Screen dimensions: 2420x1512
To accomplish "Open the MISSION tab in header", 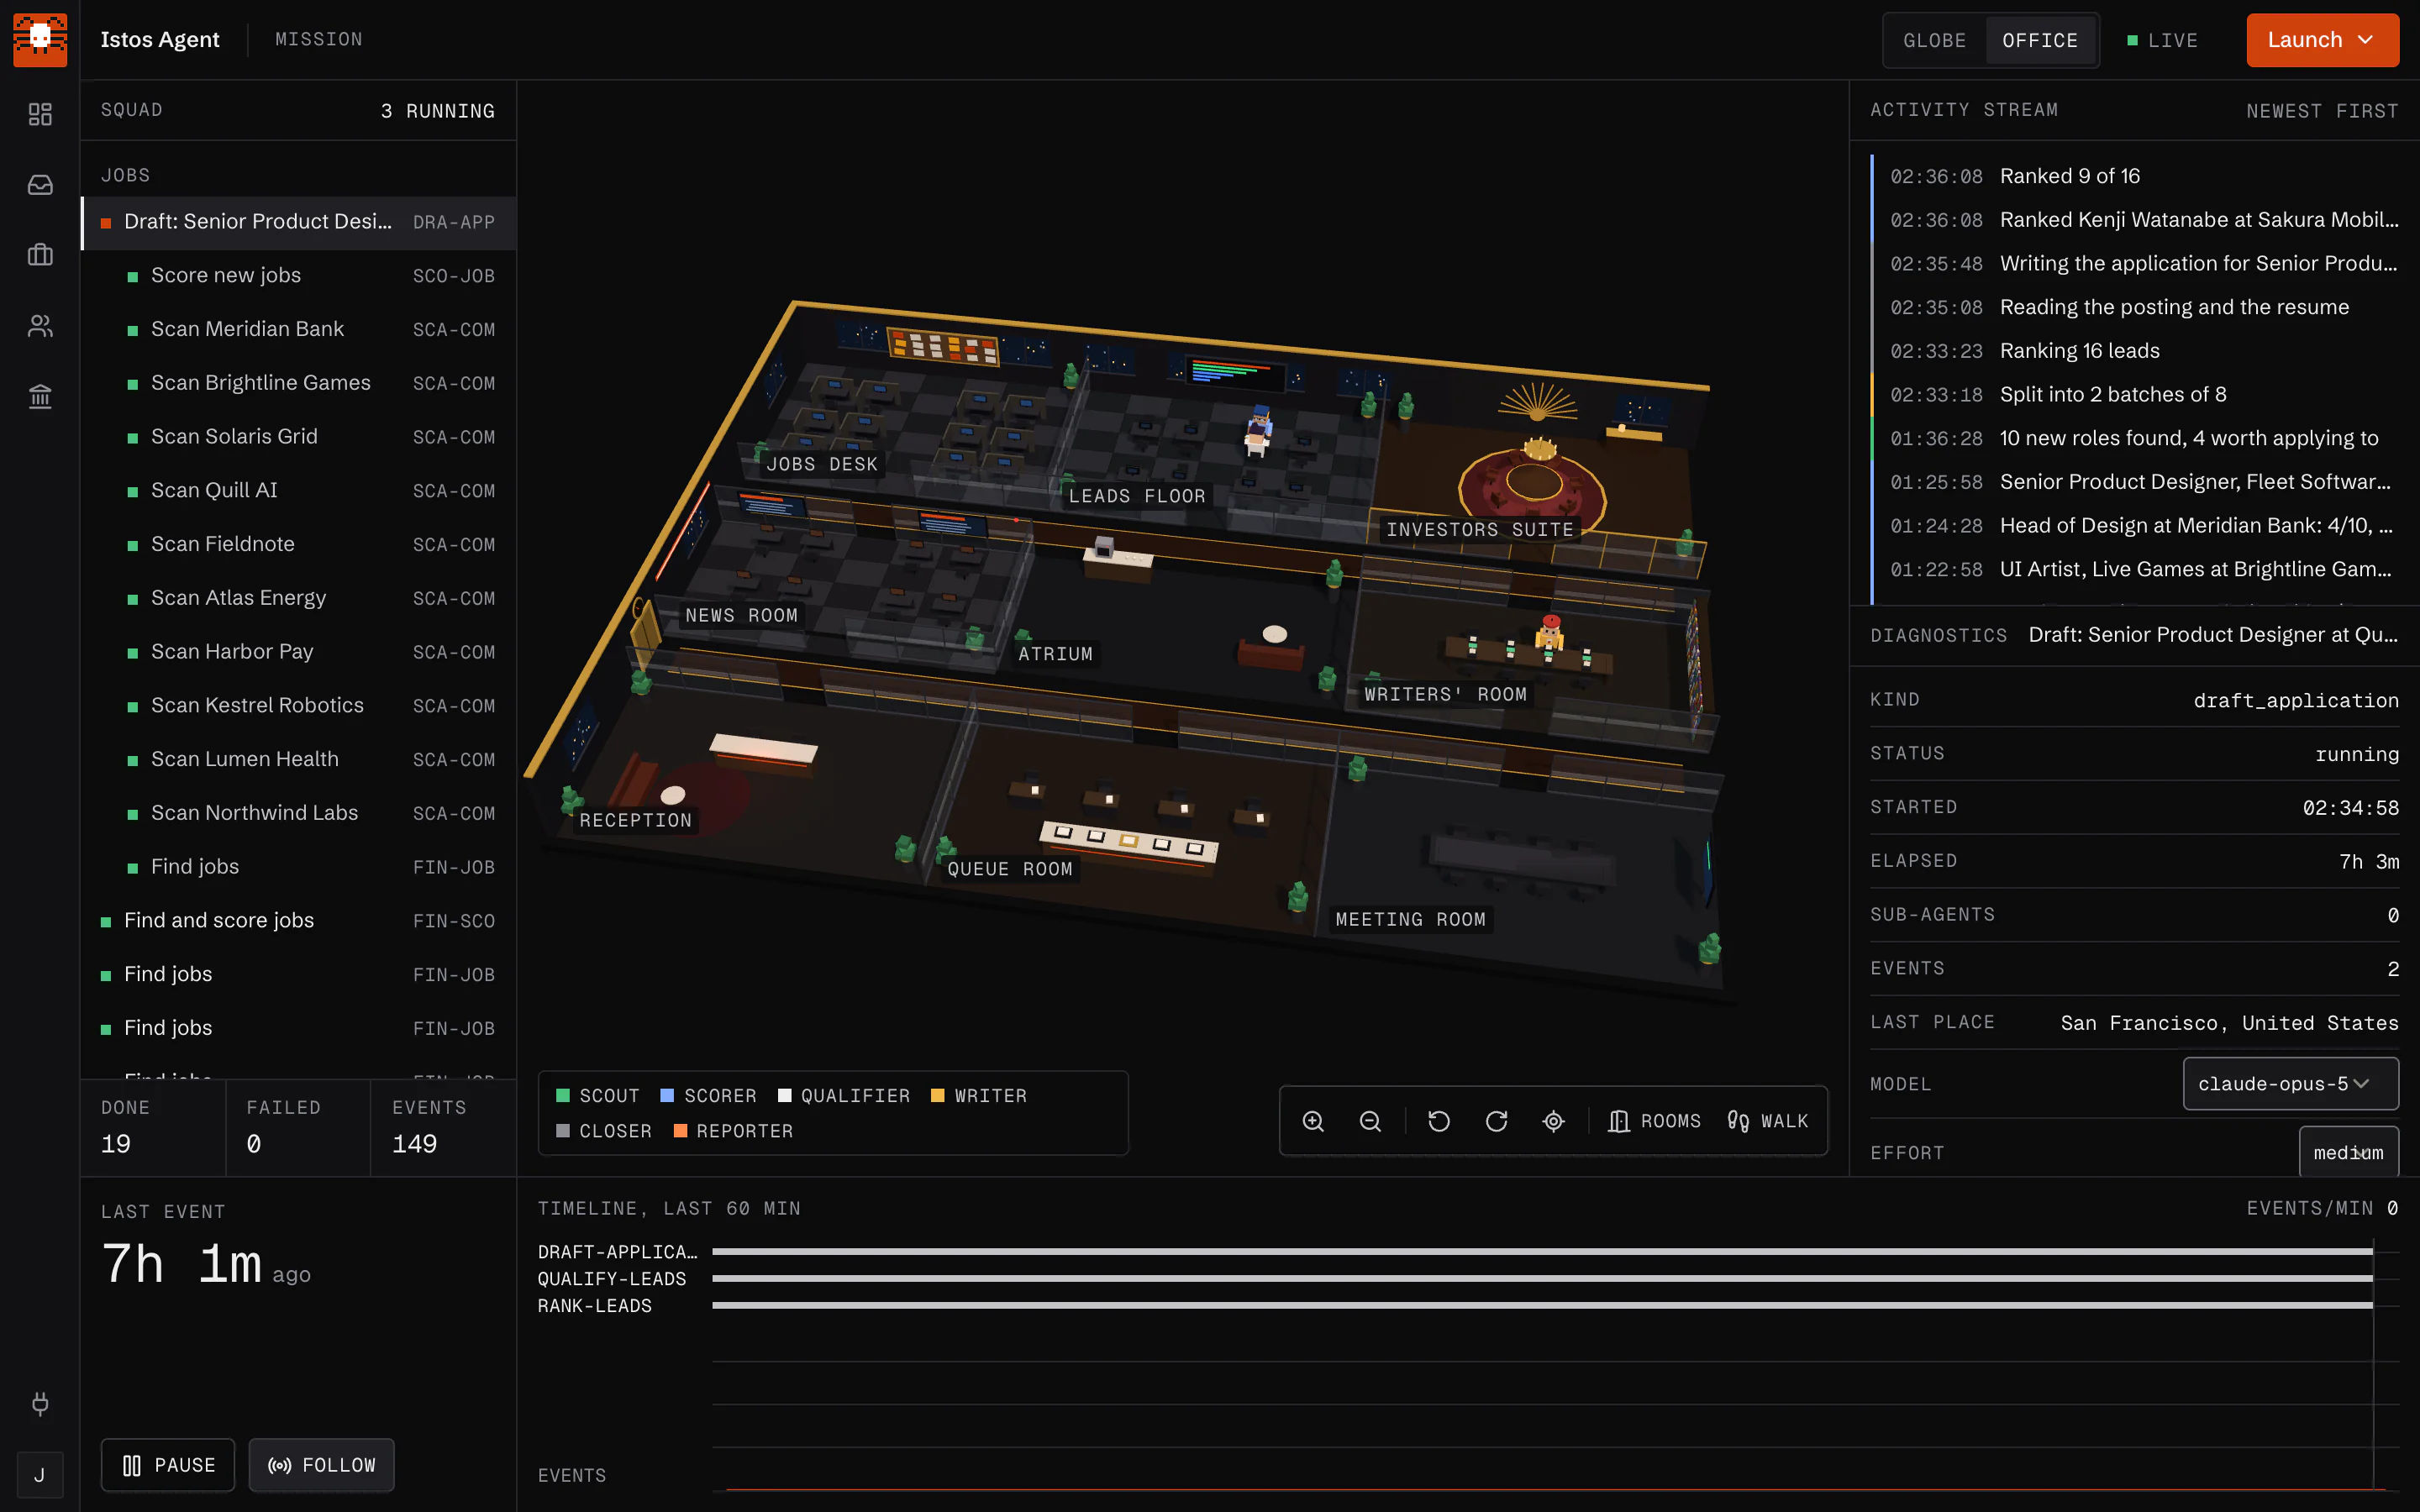I will pyautogui.click(x=319, y=40).
